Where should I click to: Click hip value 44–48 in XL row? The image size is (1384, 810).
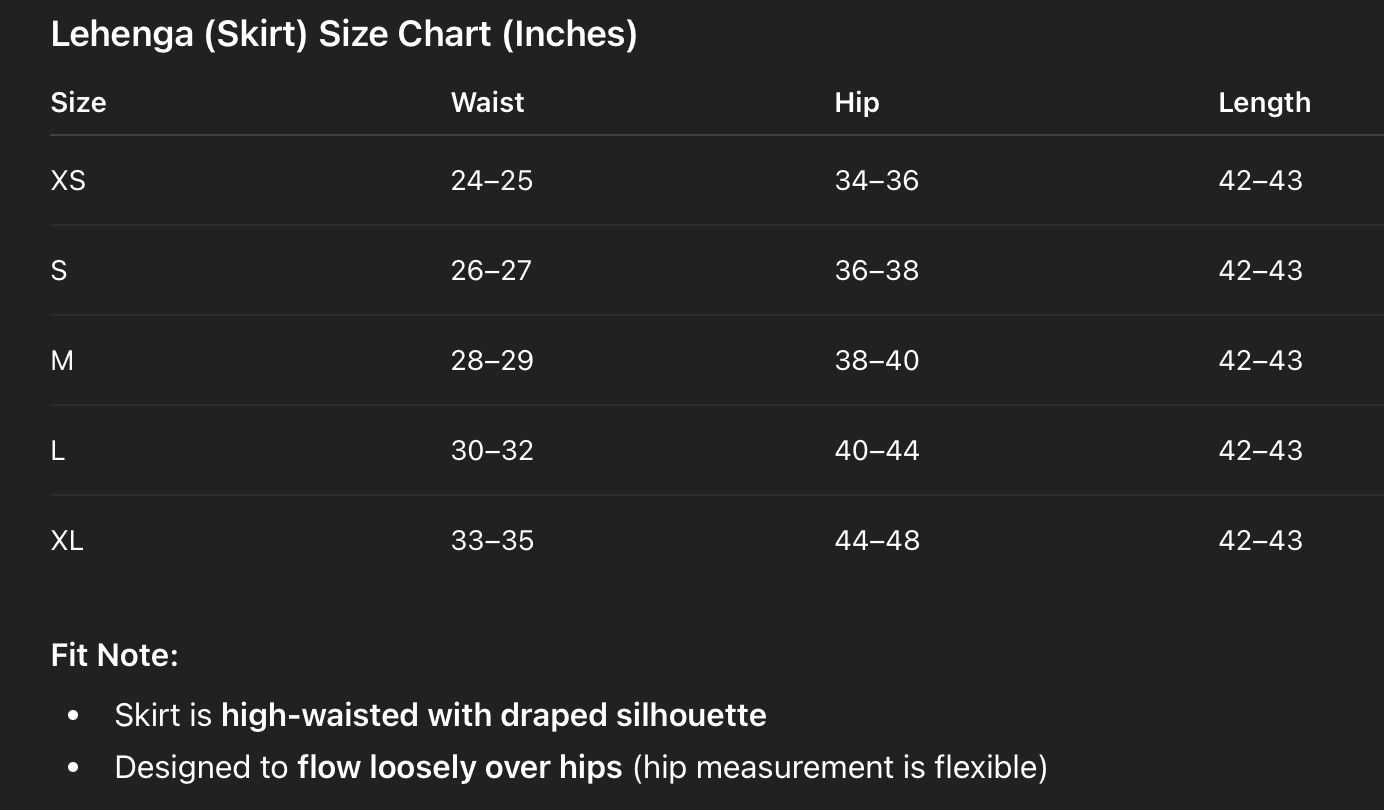coord(876,541)
